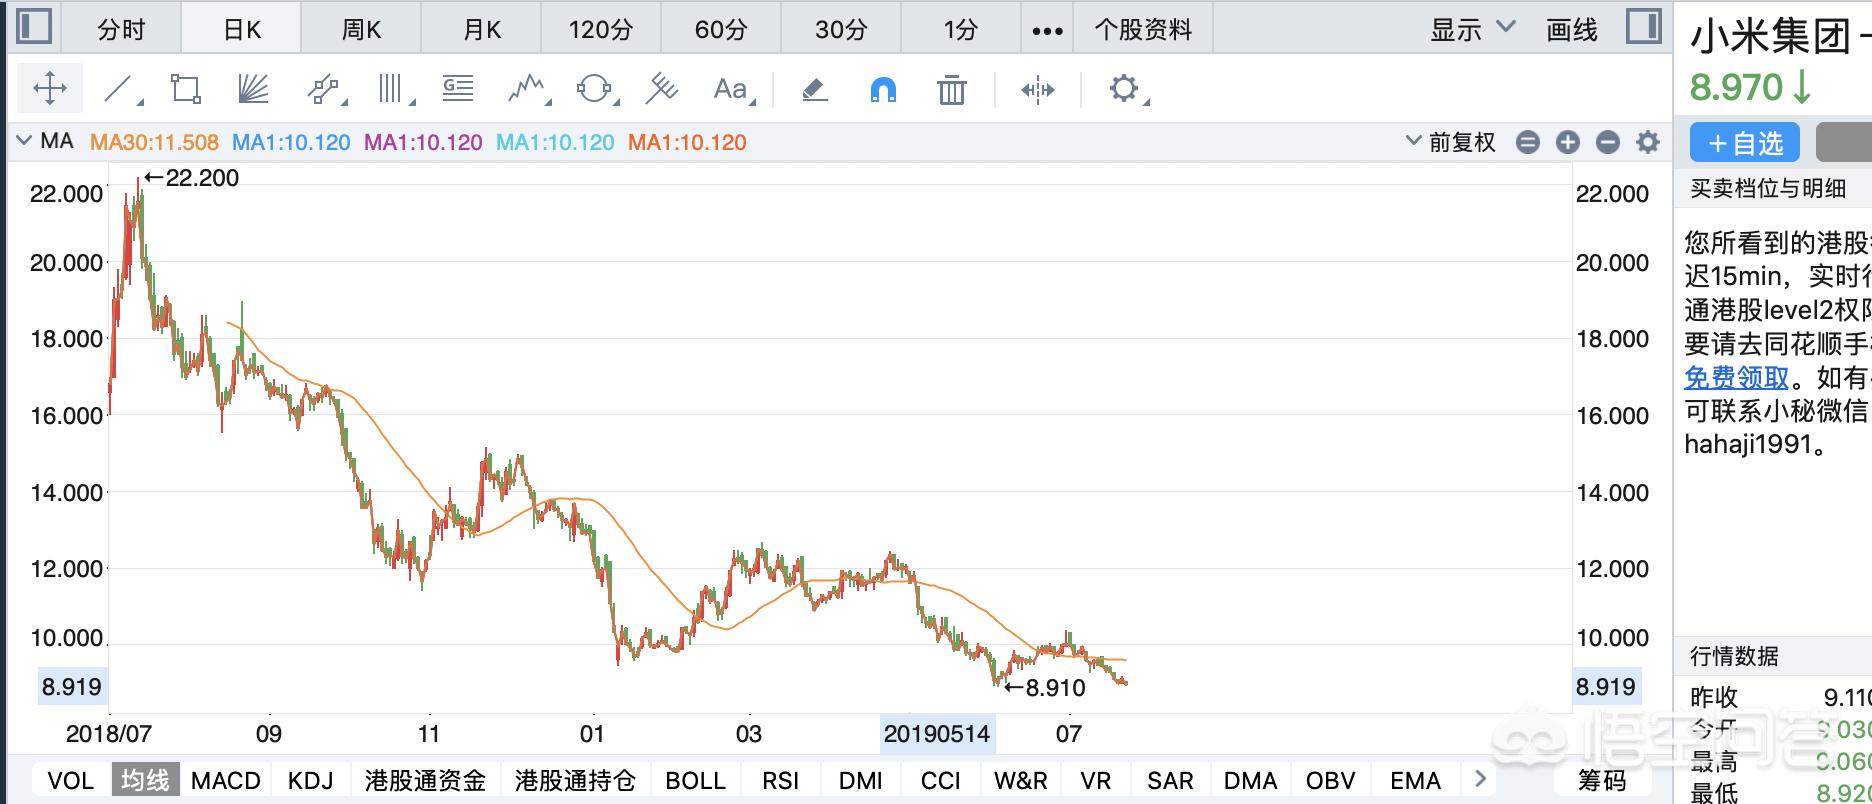Click the +自选 add to watchlist button
The height and width of the screenshot is (804, 1872).
click(x=1745, y=143)
